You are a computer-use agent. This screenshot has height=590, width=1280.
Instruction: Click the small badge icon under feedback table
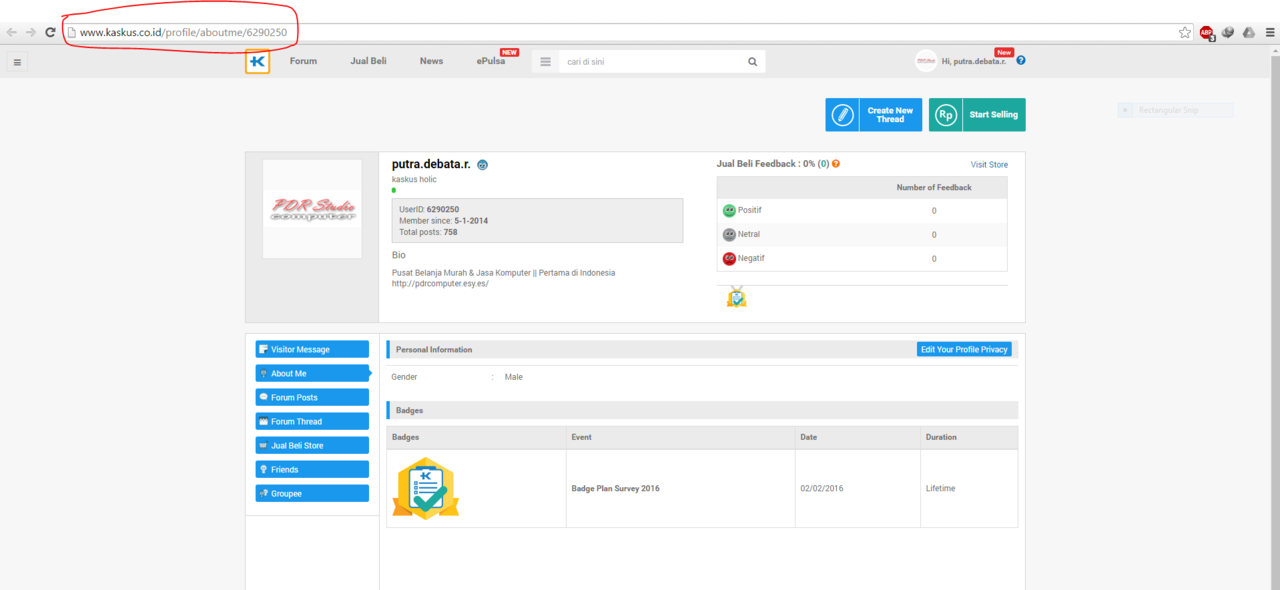pos(737,297)
